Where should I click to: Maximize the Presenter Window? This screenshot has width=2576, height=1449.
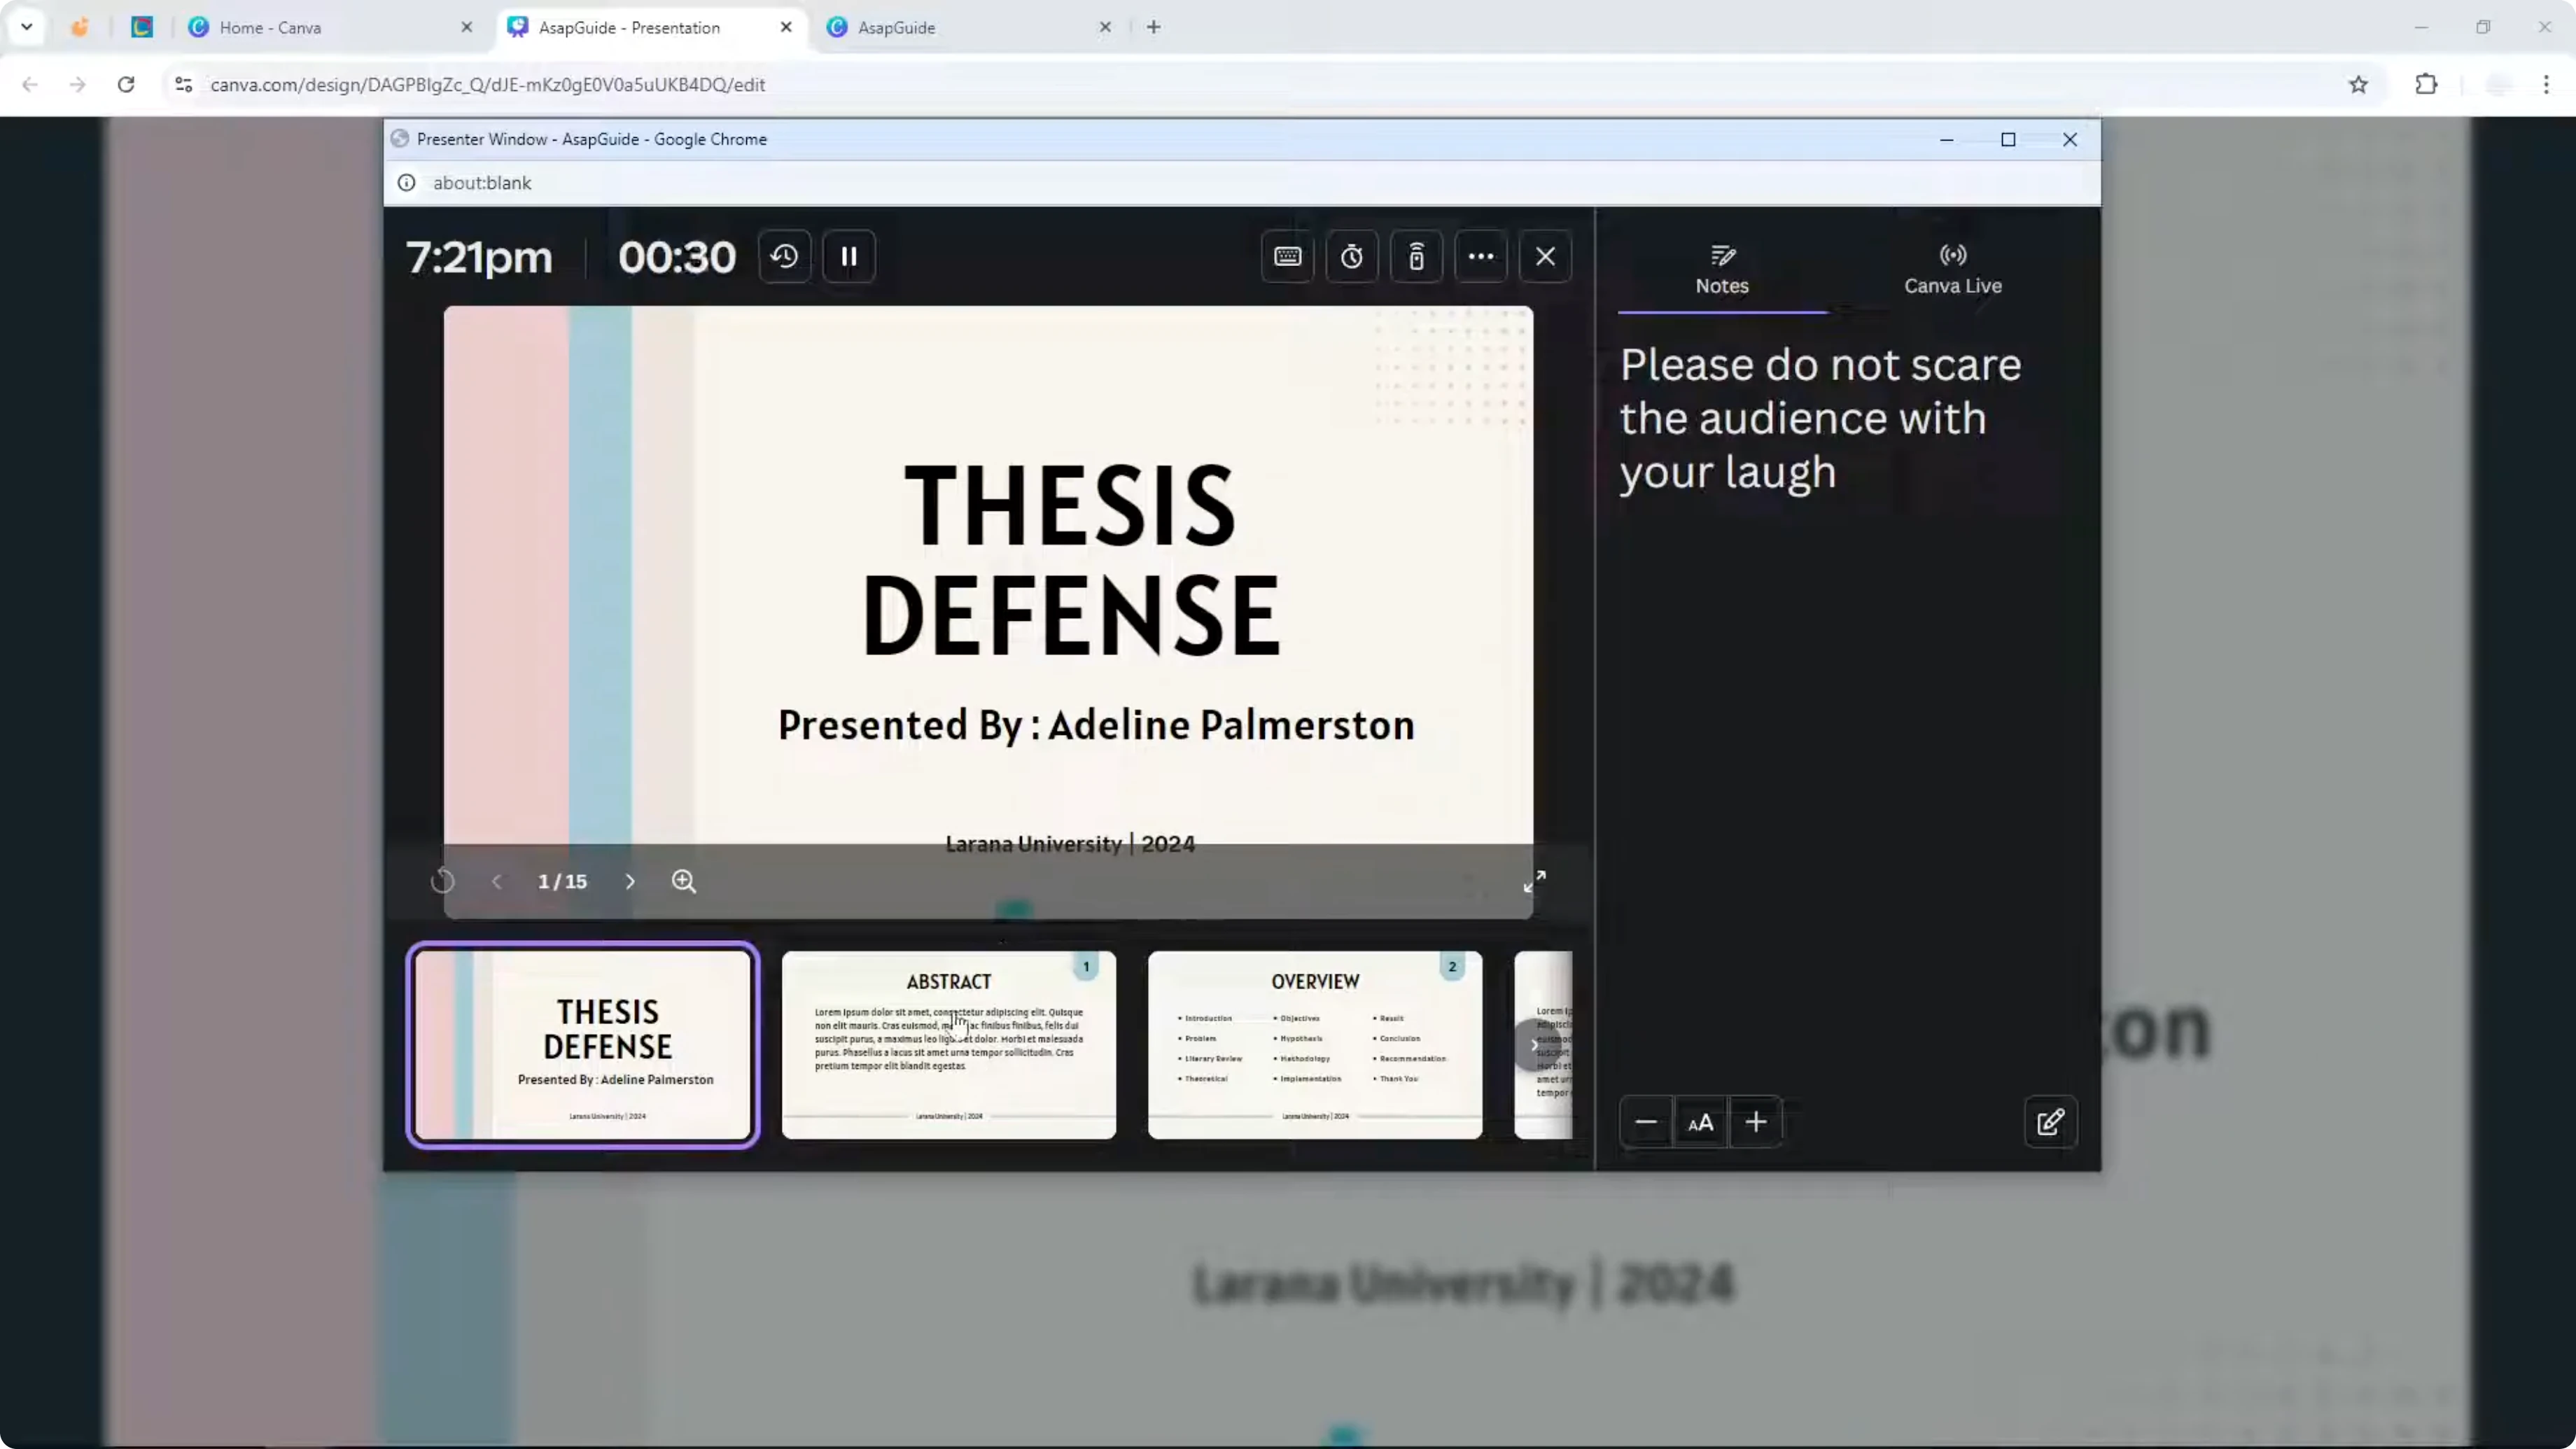(2008, 139)
